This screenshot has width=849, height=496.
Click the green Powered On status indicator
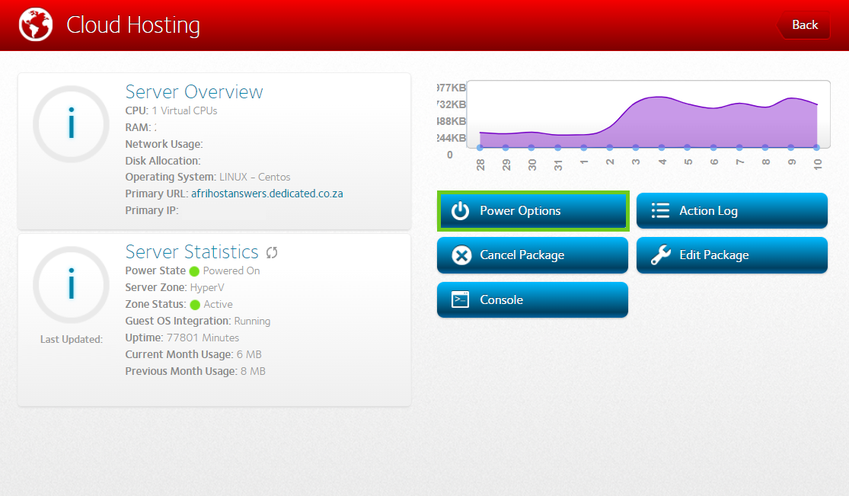pos(195,271)
